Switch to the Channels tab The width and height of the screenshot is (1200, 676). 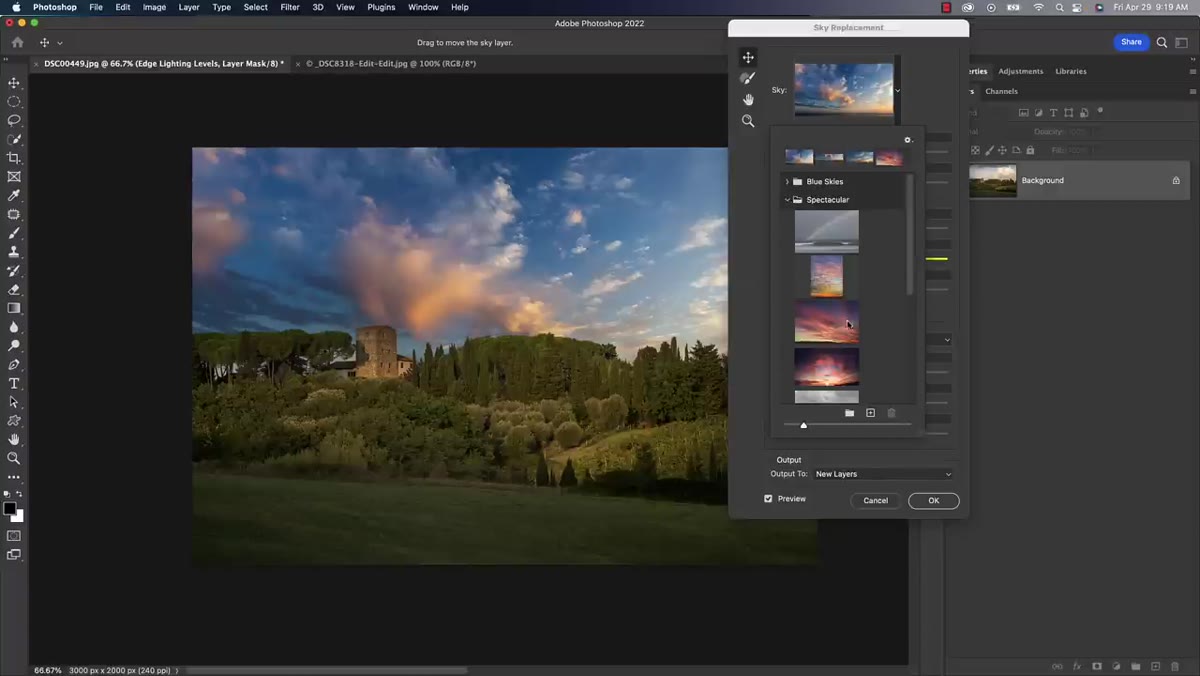coord(1001,91)
